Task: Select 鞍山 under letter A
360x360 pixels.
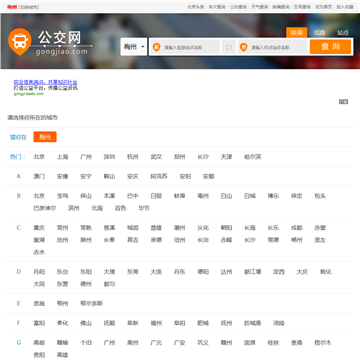Action: tap(109, 176)
